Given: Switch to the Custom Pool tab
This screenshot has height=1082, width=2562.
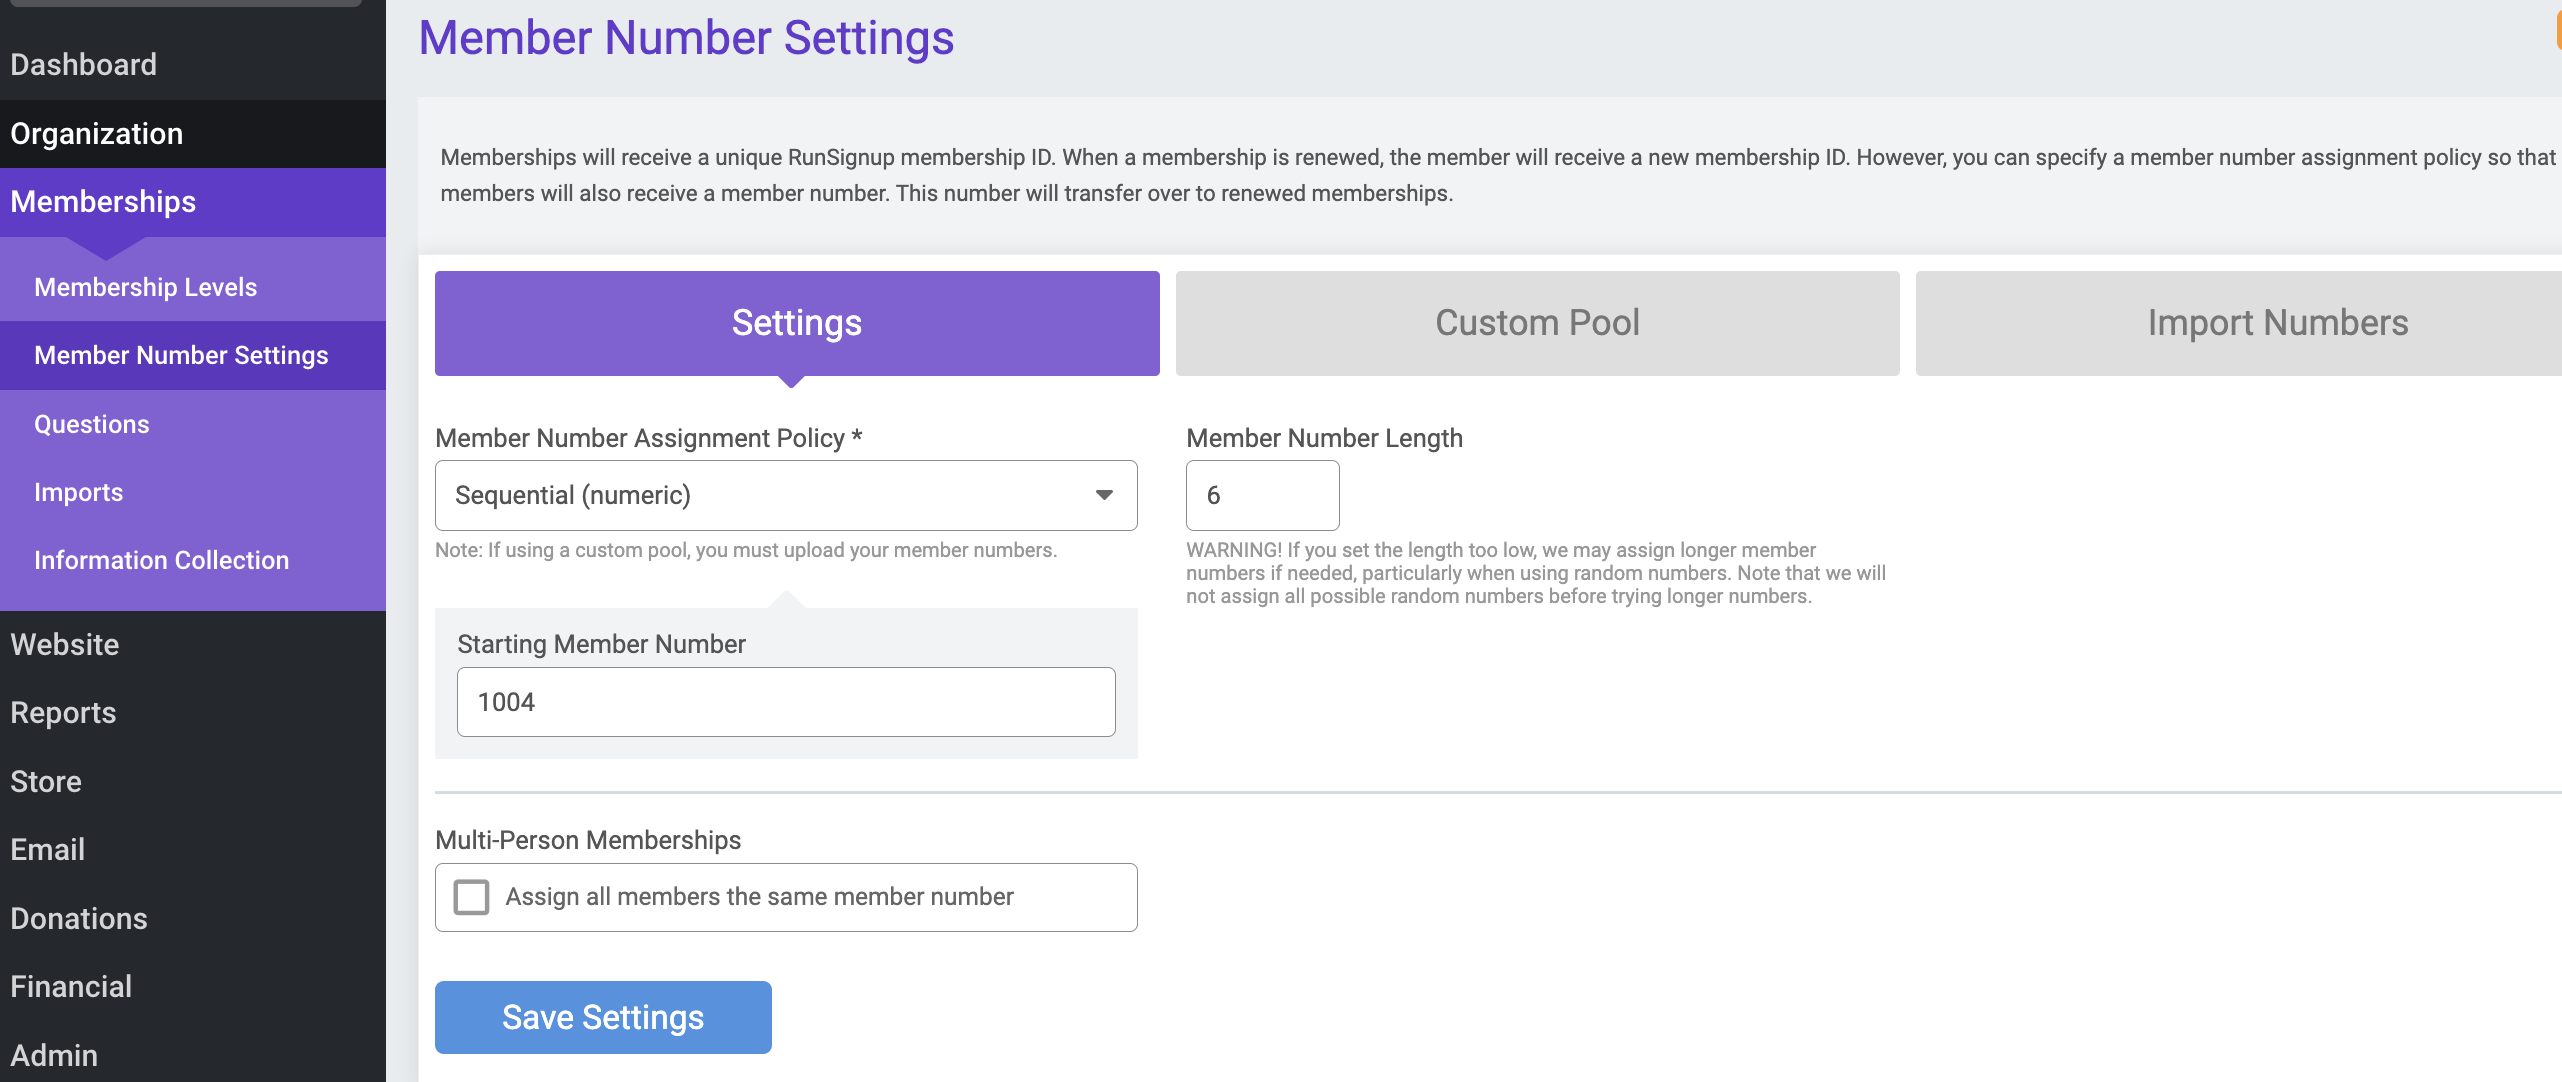Looking at the screenshot, I should (x=1536, y=323).
